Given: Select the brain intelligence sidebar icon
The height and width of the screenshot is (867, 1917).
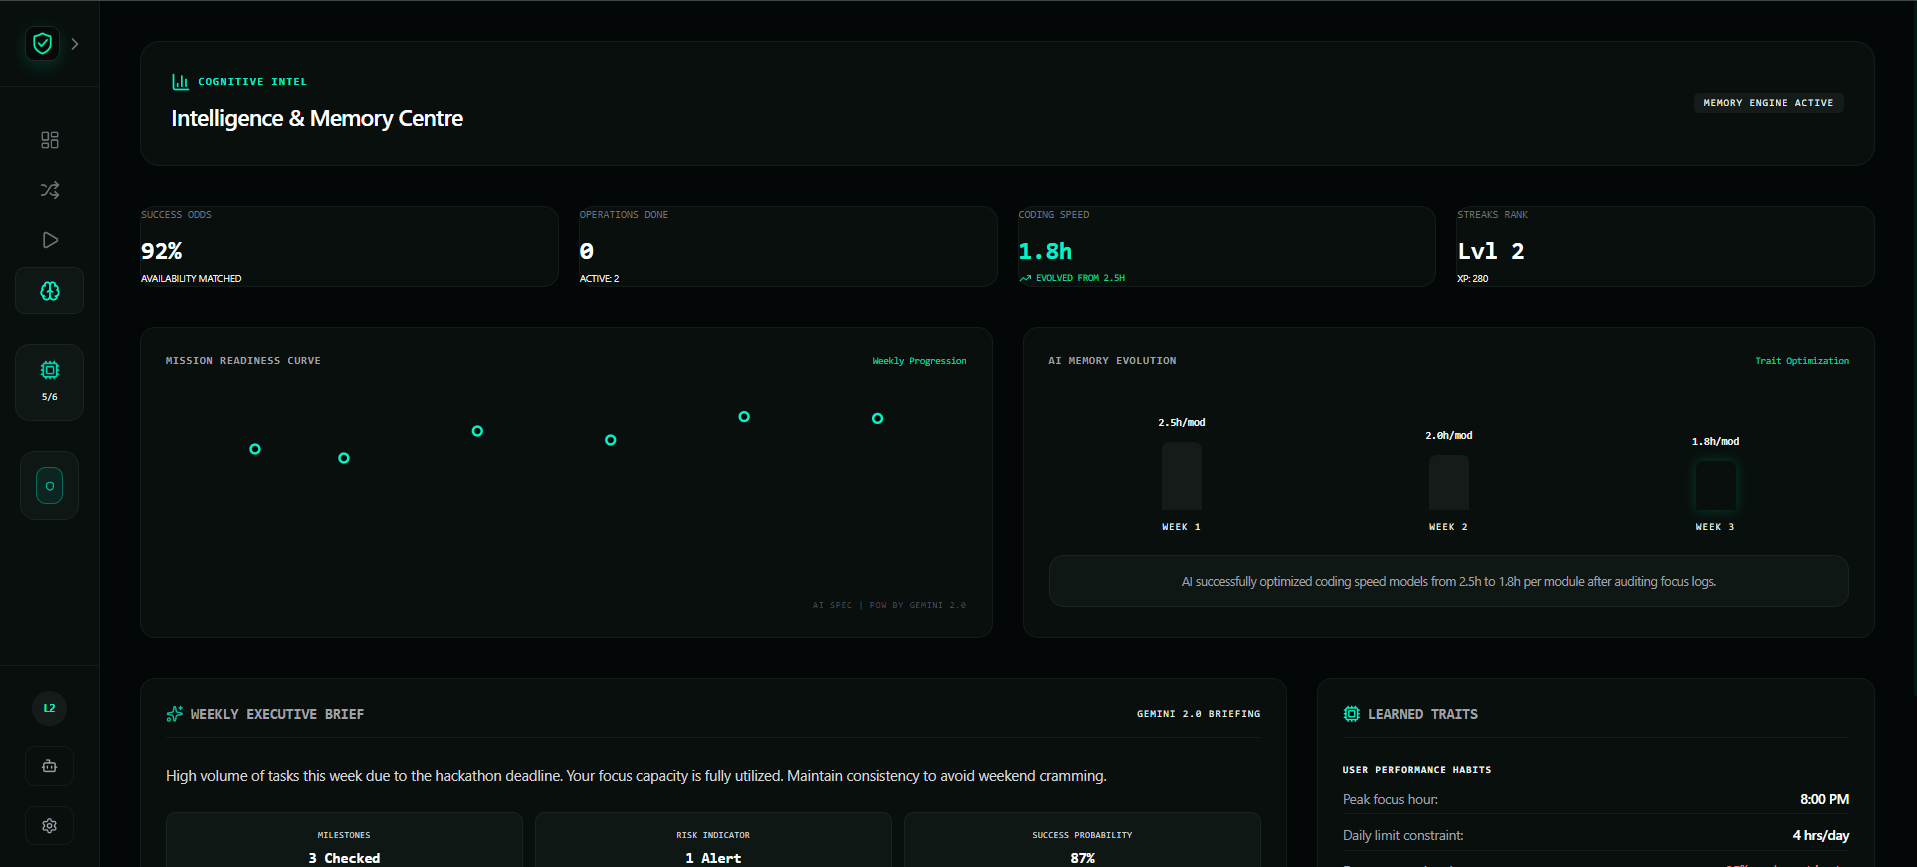Looking at the screenshot, I should 50,291.
